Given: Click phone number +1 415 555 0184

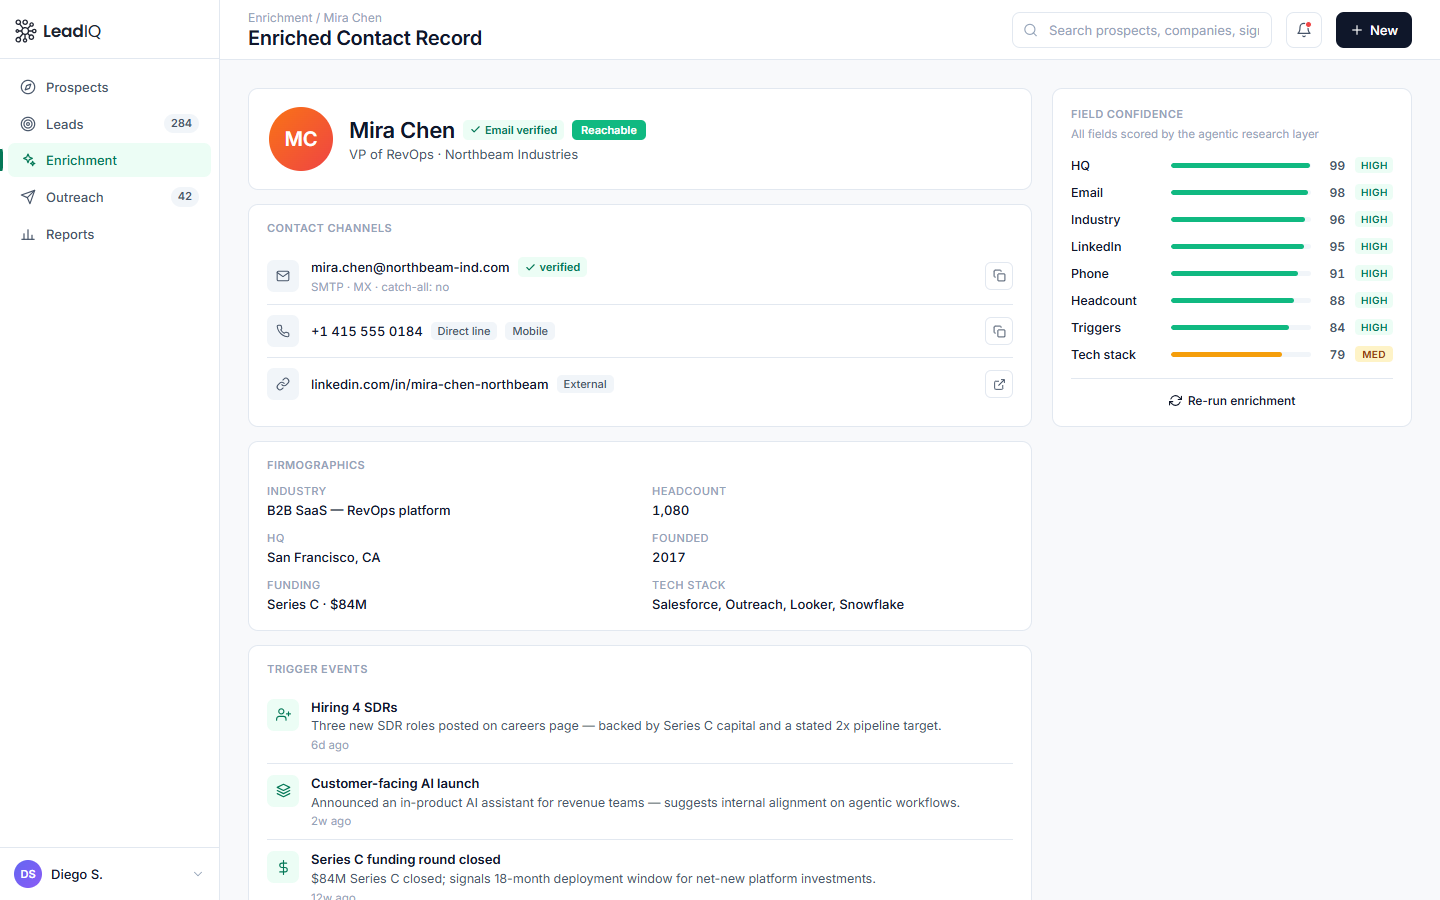Looking at the screenshot, I should [x=367, y=331].
